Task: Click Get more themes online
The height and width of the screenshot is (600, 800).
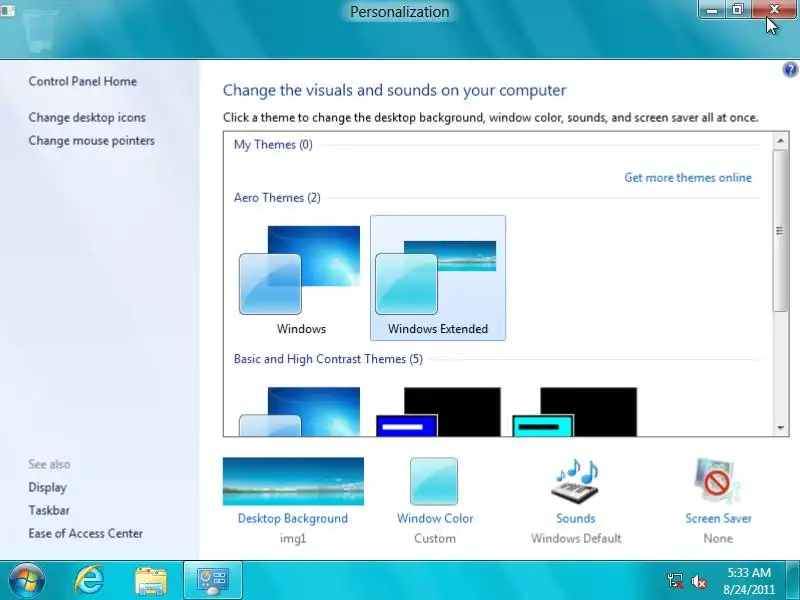Action: pos(688,178)
